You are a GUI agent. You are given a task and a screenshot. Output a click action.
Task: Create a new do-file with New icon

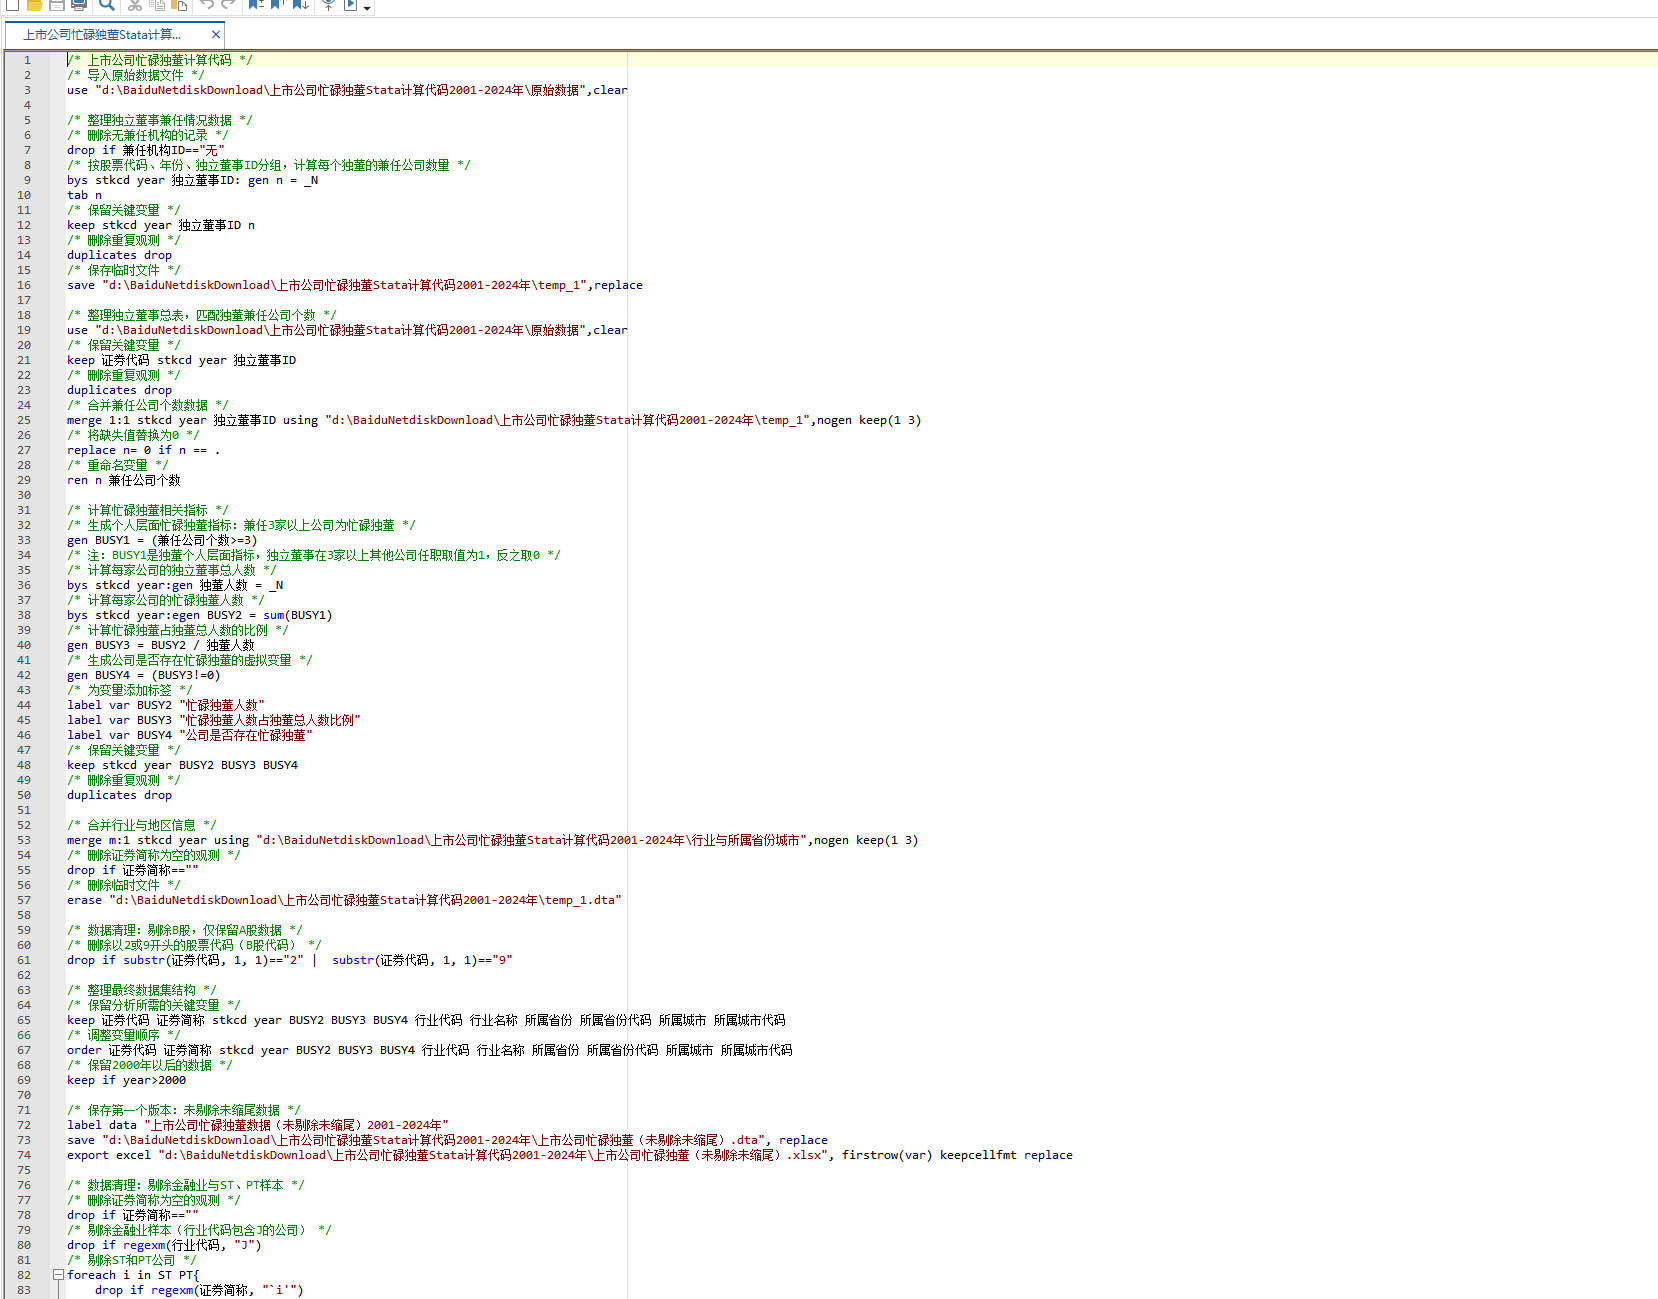pyautogui.click(x=12, y=4)
